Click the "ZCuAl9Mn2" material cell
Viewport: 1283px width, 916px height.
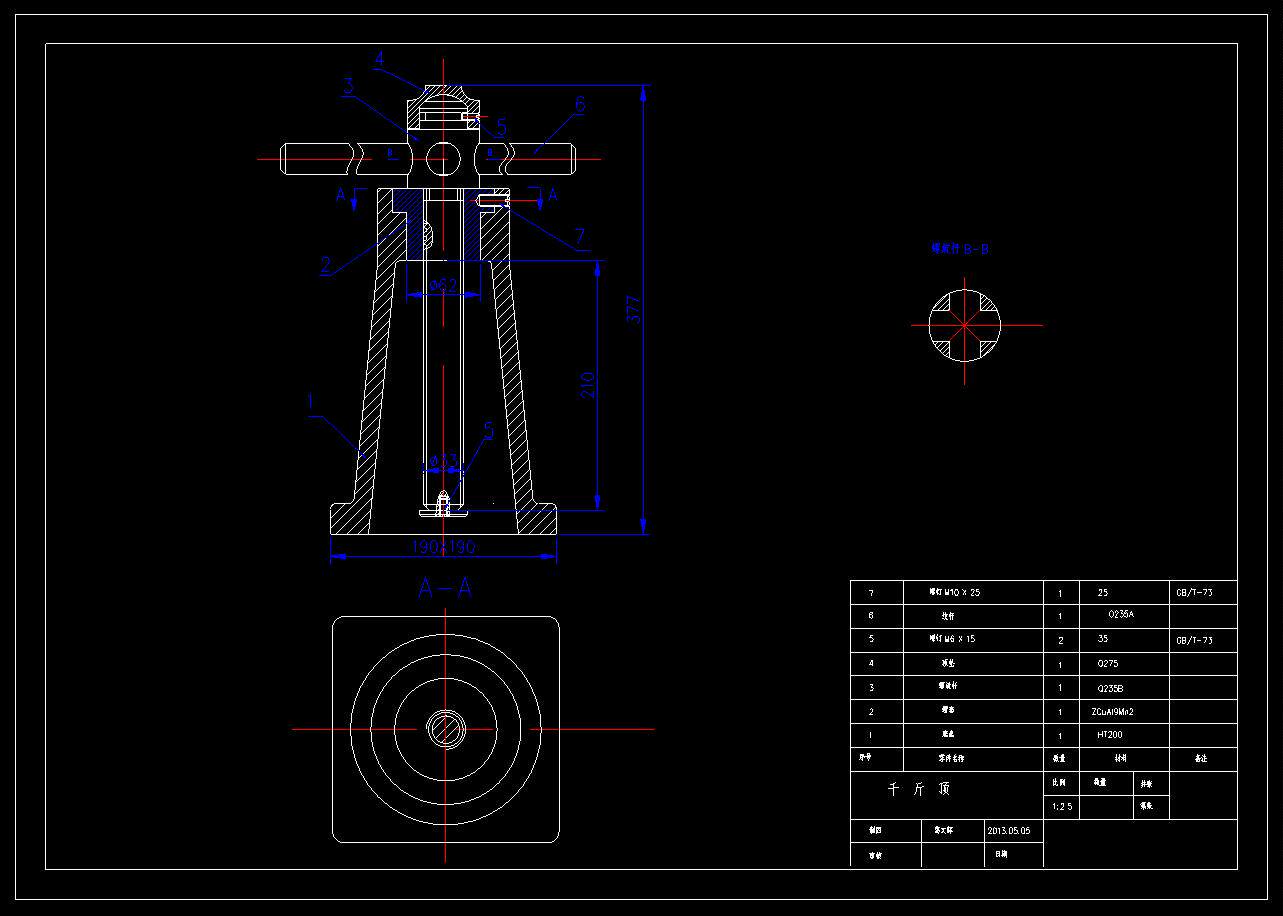tap(1114, 712)
